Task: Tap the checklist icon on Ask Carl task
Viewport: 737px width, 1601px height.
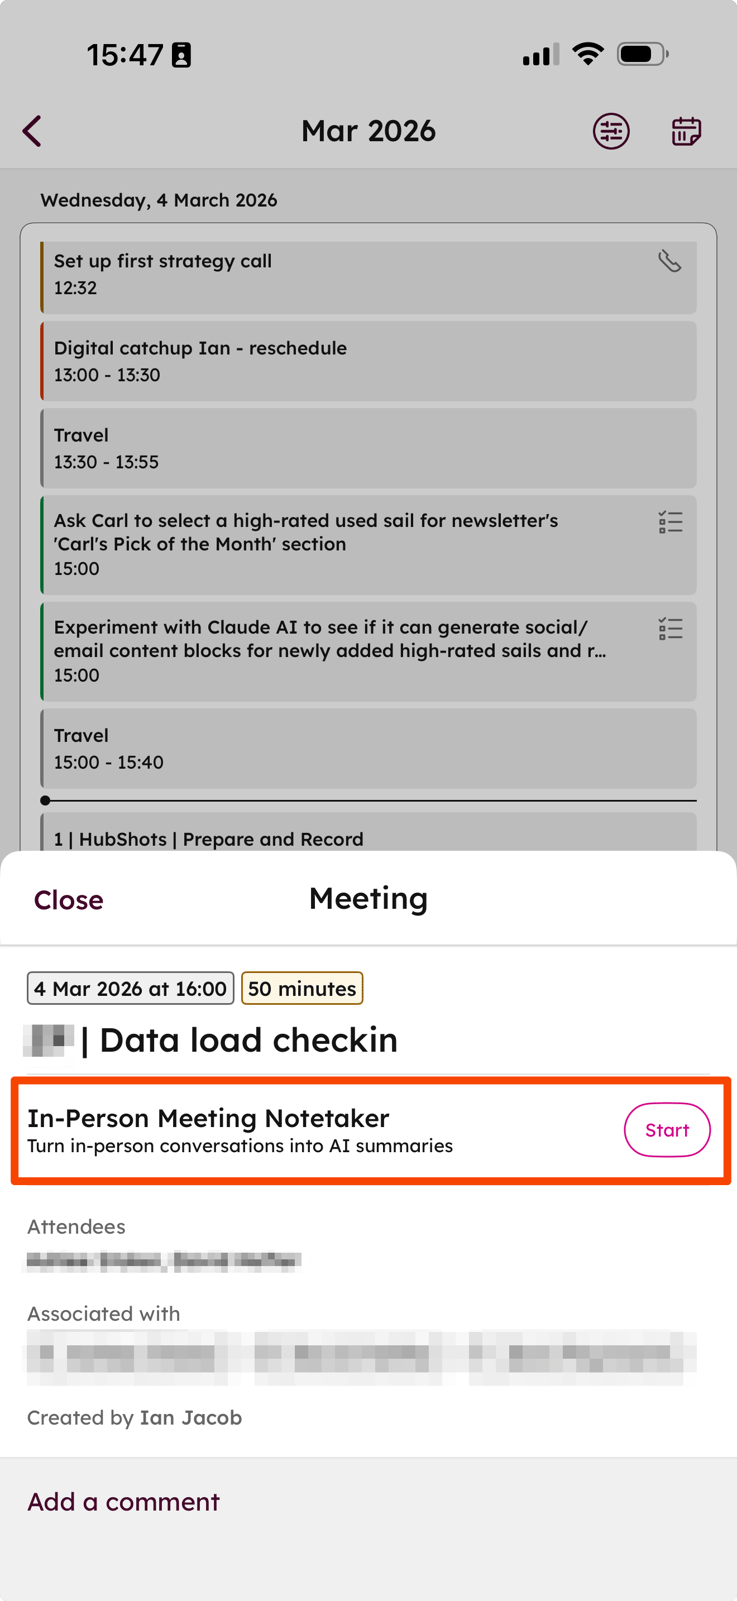Action: point(670,522)
